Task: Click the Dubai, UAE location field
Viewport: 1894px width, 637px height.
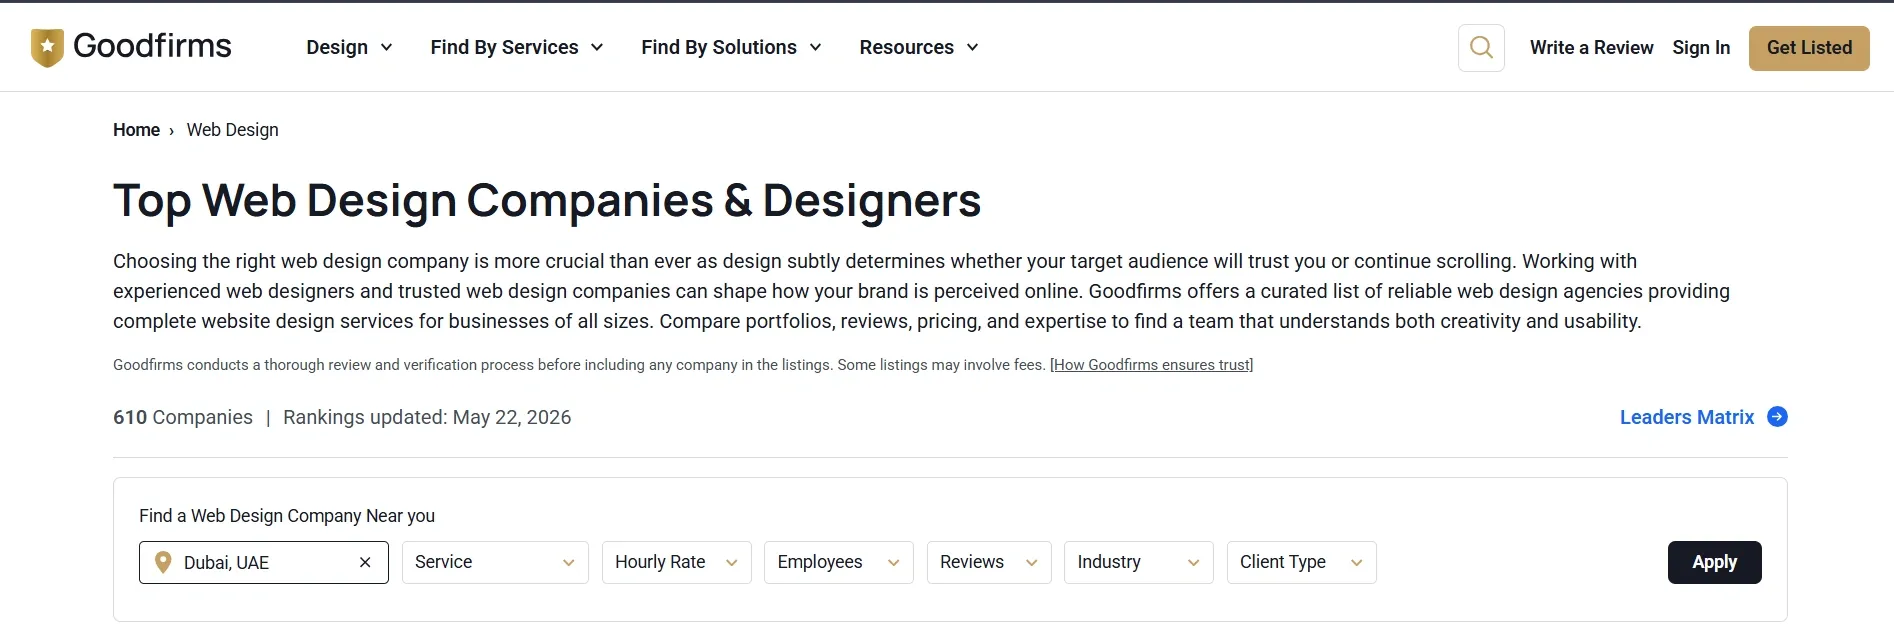Action: click(264, 562)
